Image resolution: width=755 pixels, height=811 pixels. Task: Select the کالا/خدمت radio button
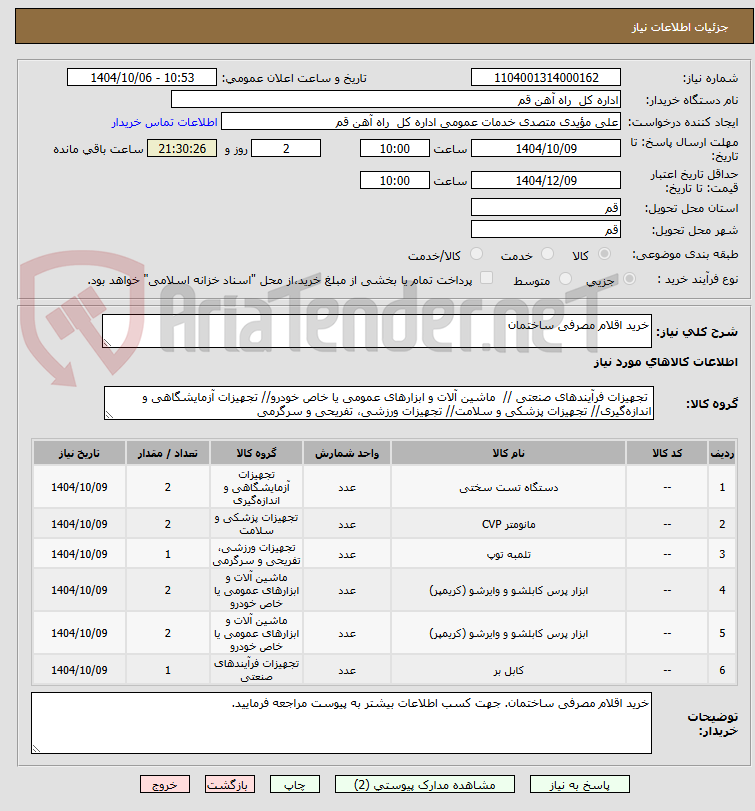[x=476, y=254]
